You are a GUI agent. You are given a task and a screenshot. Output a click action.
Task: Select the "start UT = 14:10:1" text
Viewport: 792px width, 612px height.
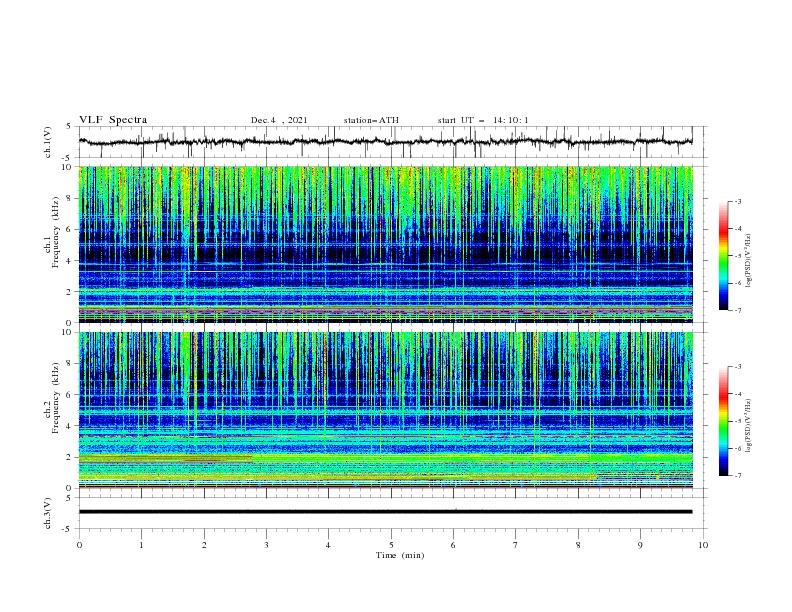tap(483, 120)
